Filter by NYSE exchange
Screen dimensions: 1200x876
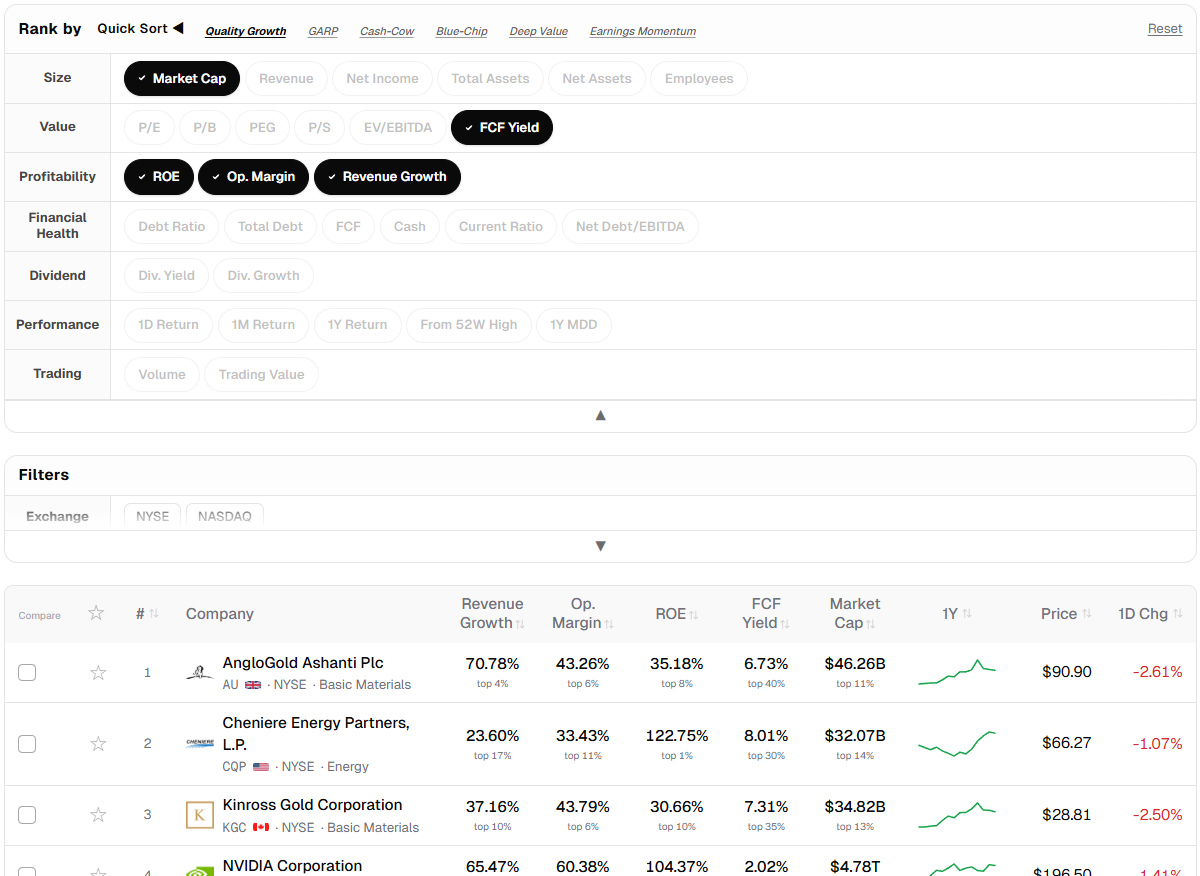(153, 516)
